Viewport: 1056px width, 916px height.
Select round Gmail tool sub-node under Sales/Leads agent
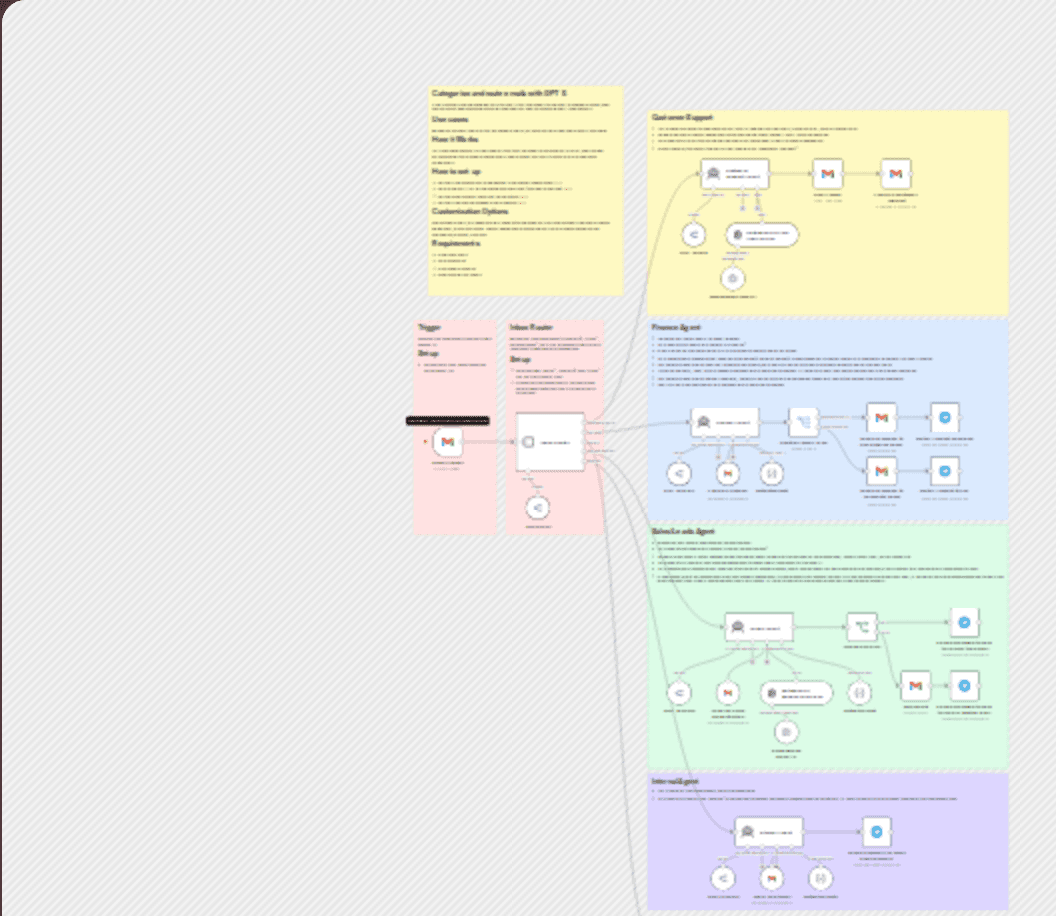pos(727,692)
